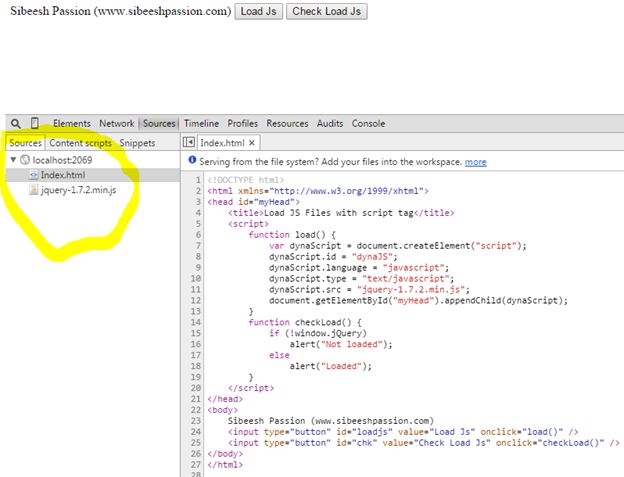Open the Elements panel tab
The image size is (624, 477).
click(x=71, y=124)
